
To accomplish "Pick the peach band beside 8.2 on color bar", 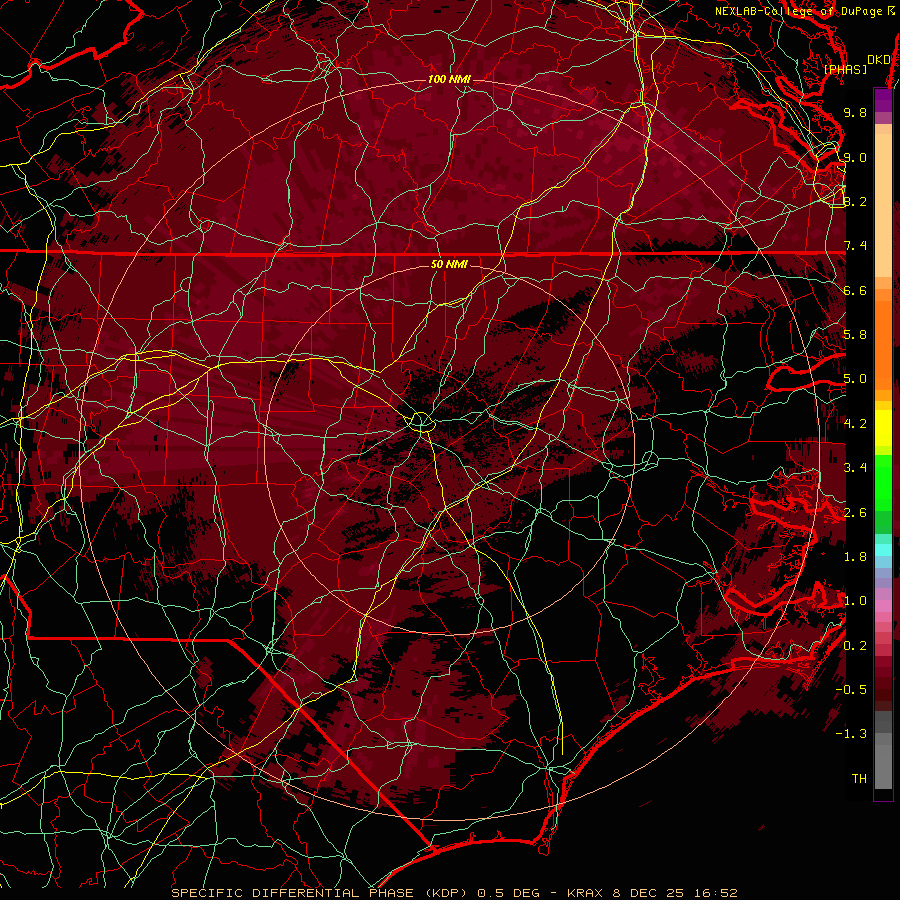I will 883,205.
